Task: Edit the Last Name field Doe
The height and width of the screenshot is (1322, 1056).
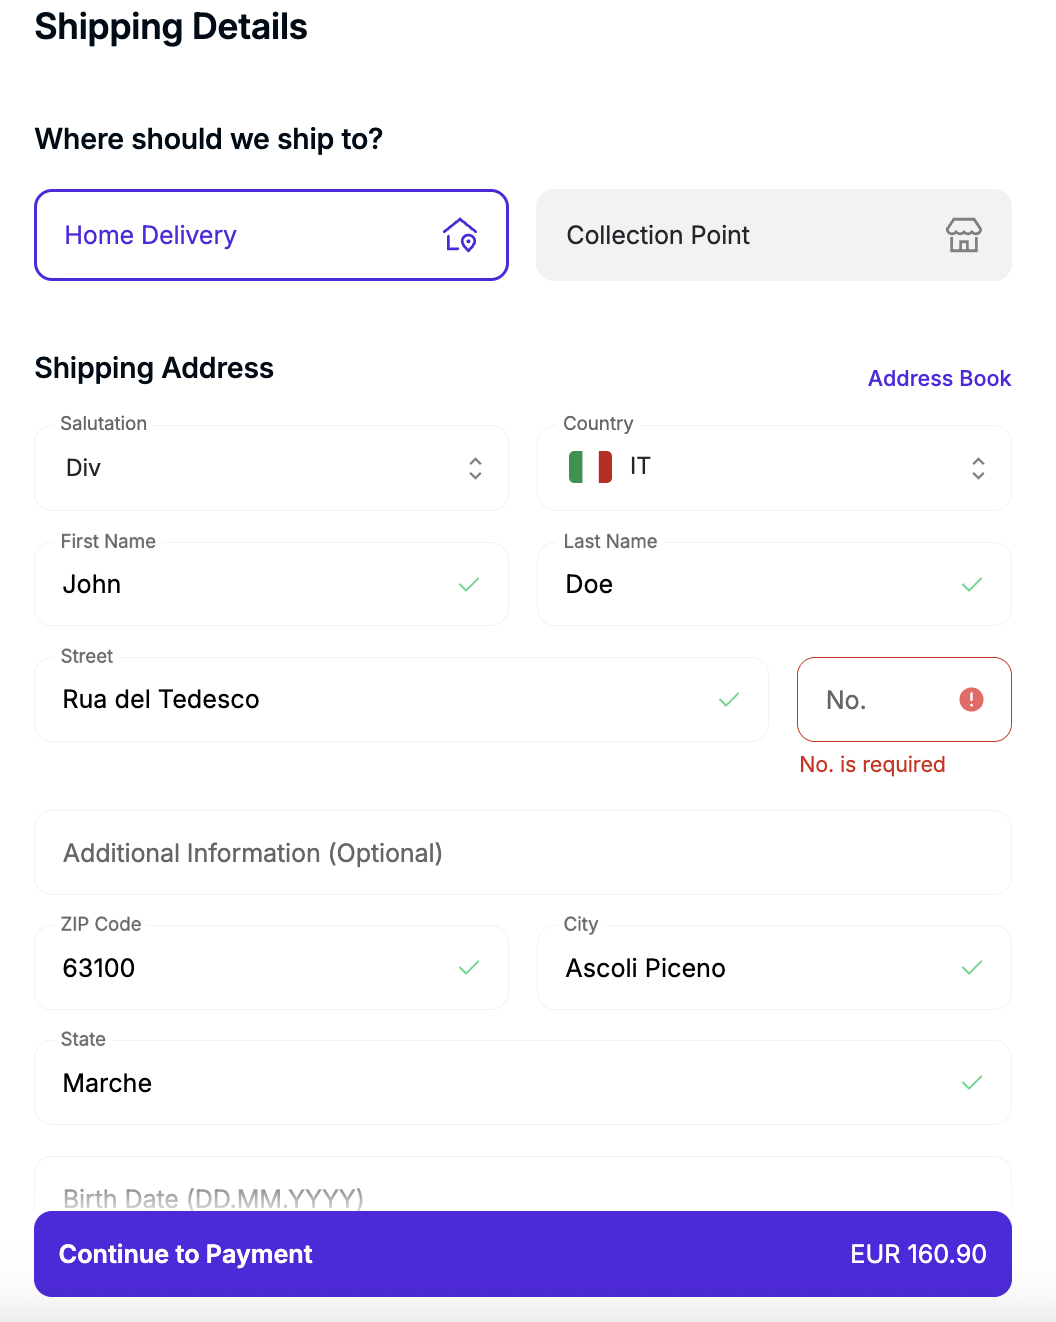Action: point(750,585)
